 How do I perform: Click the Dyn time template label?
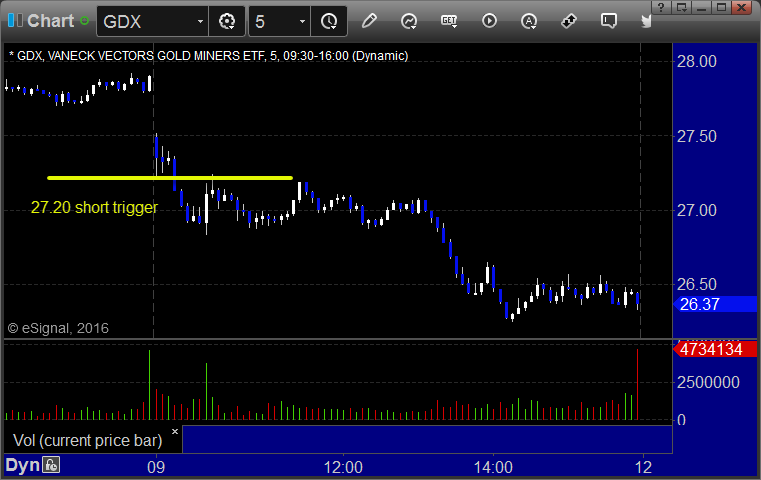pyautogui.click(x=22, y=465)
